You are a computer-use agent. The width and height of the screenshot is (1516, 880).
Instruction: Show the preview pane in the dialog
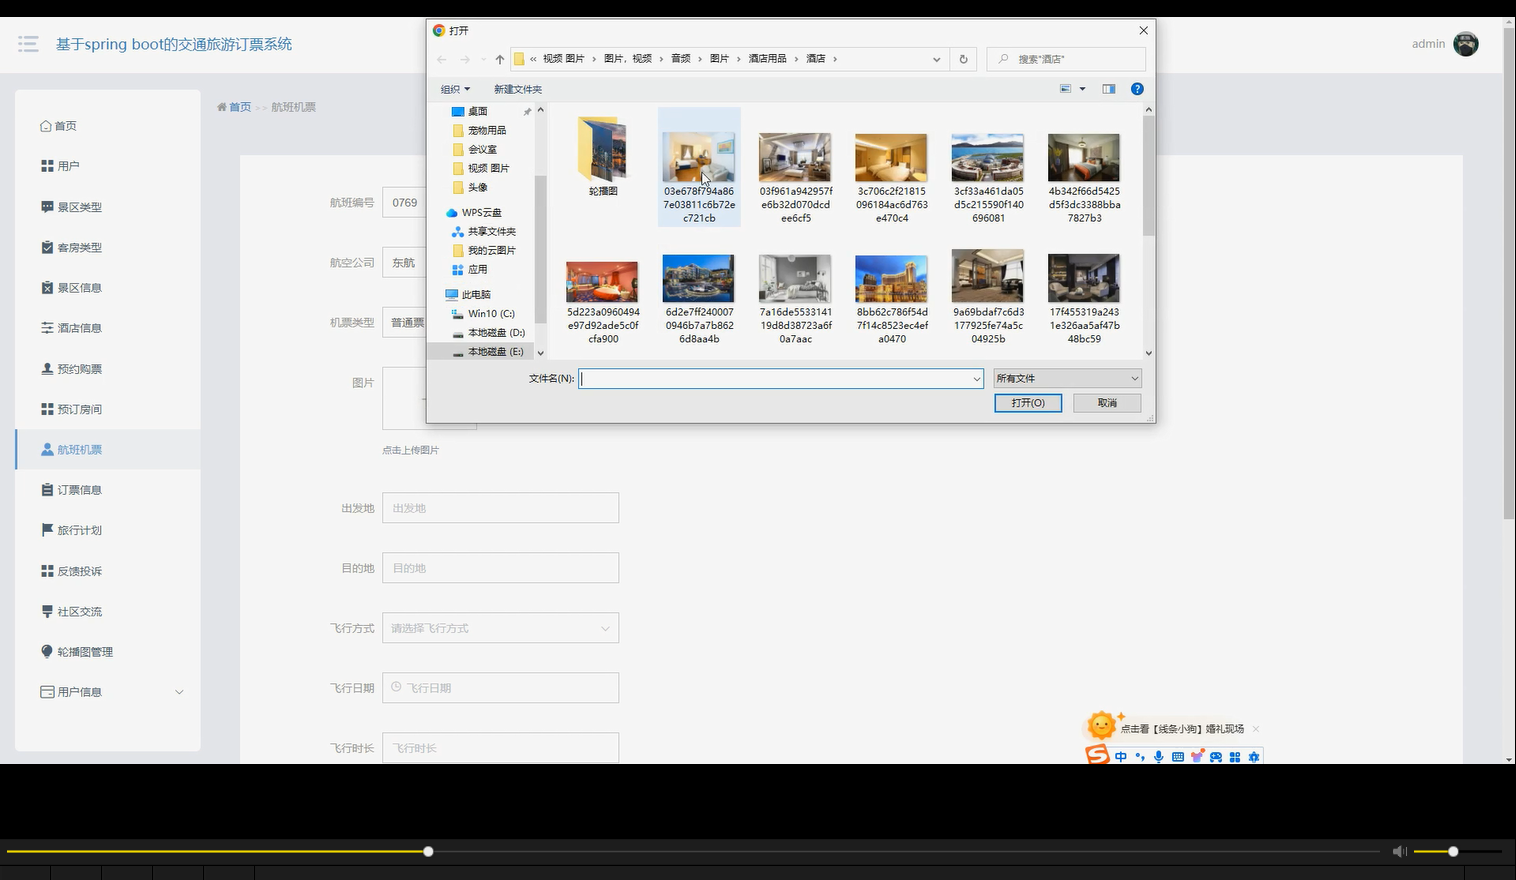point(1109,89)
